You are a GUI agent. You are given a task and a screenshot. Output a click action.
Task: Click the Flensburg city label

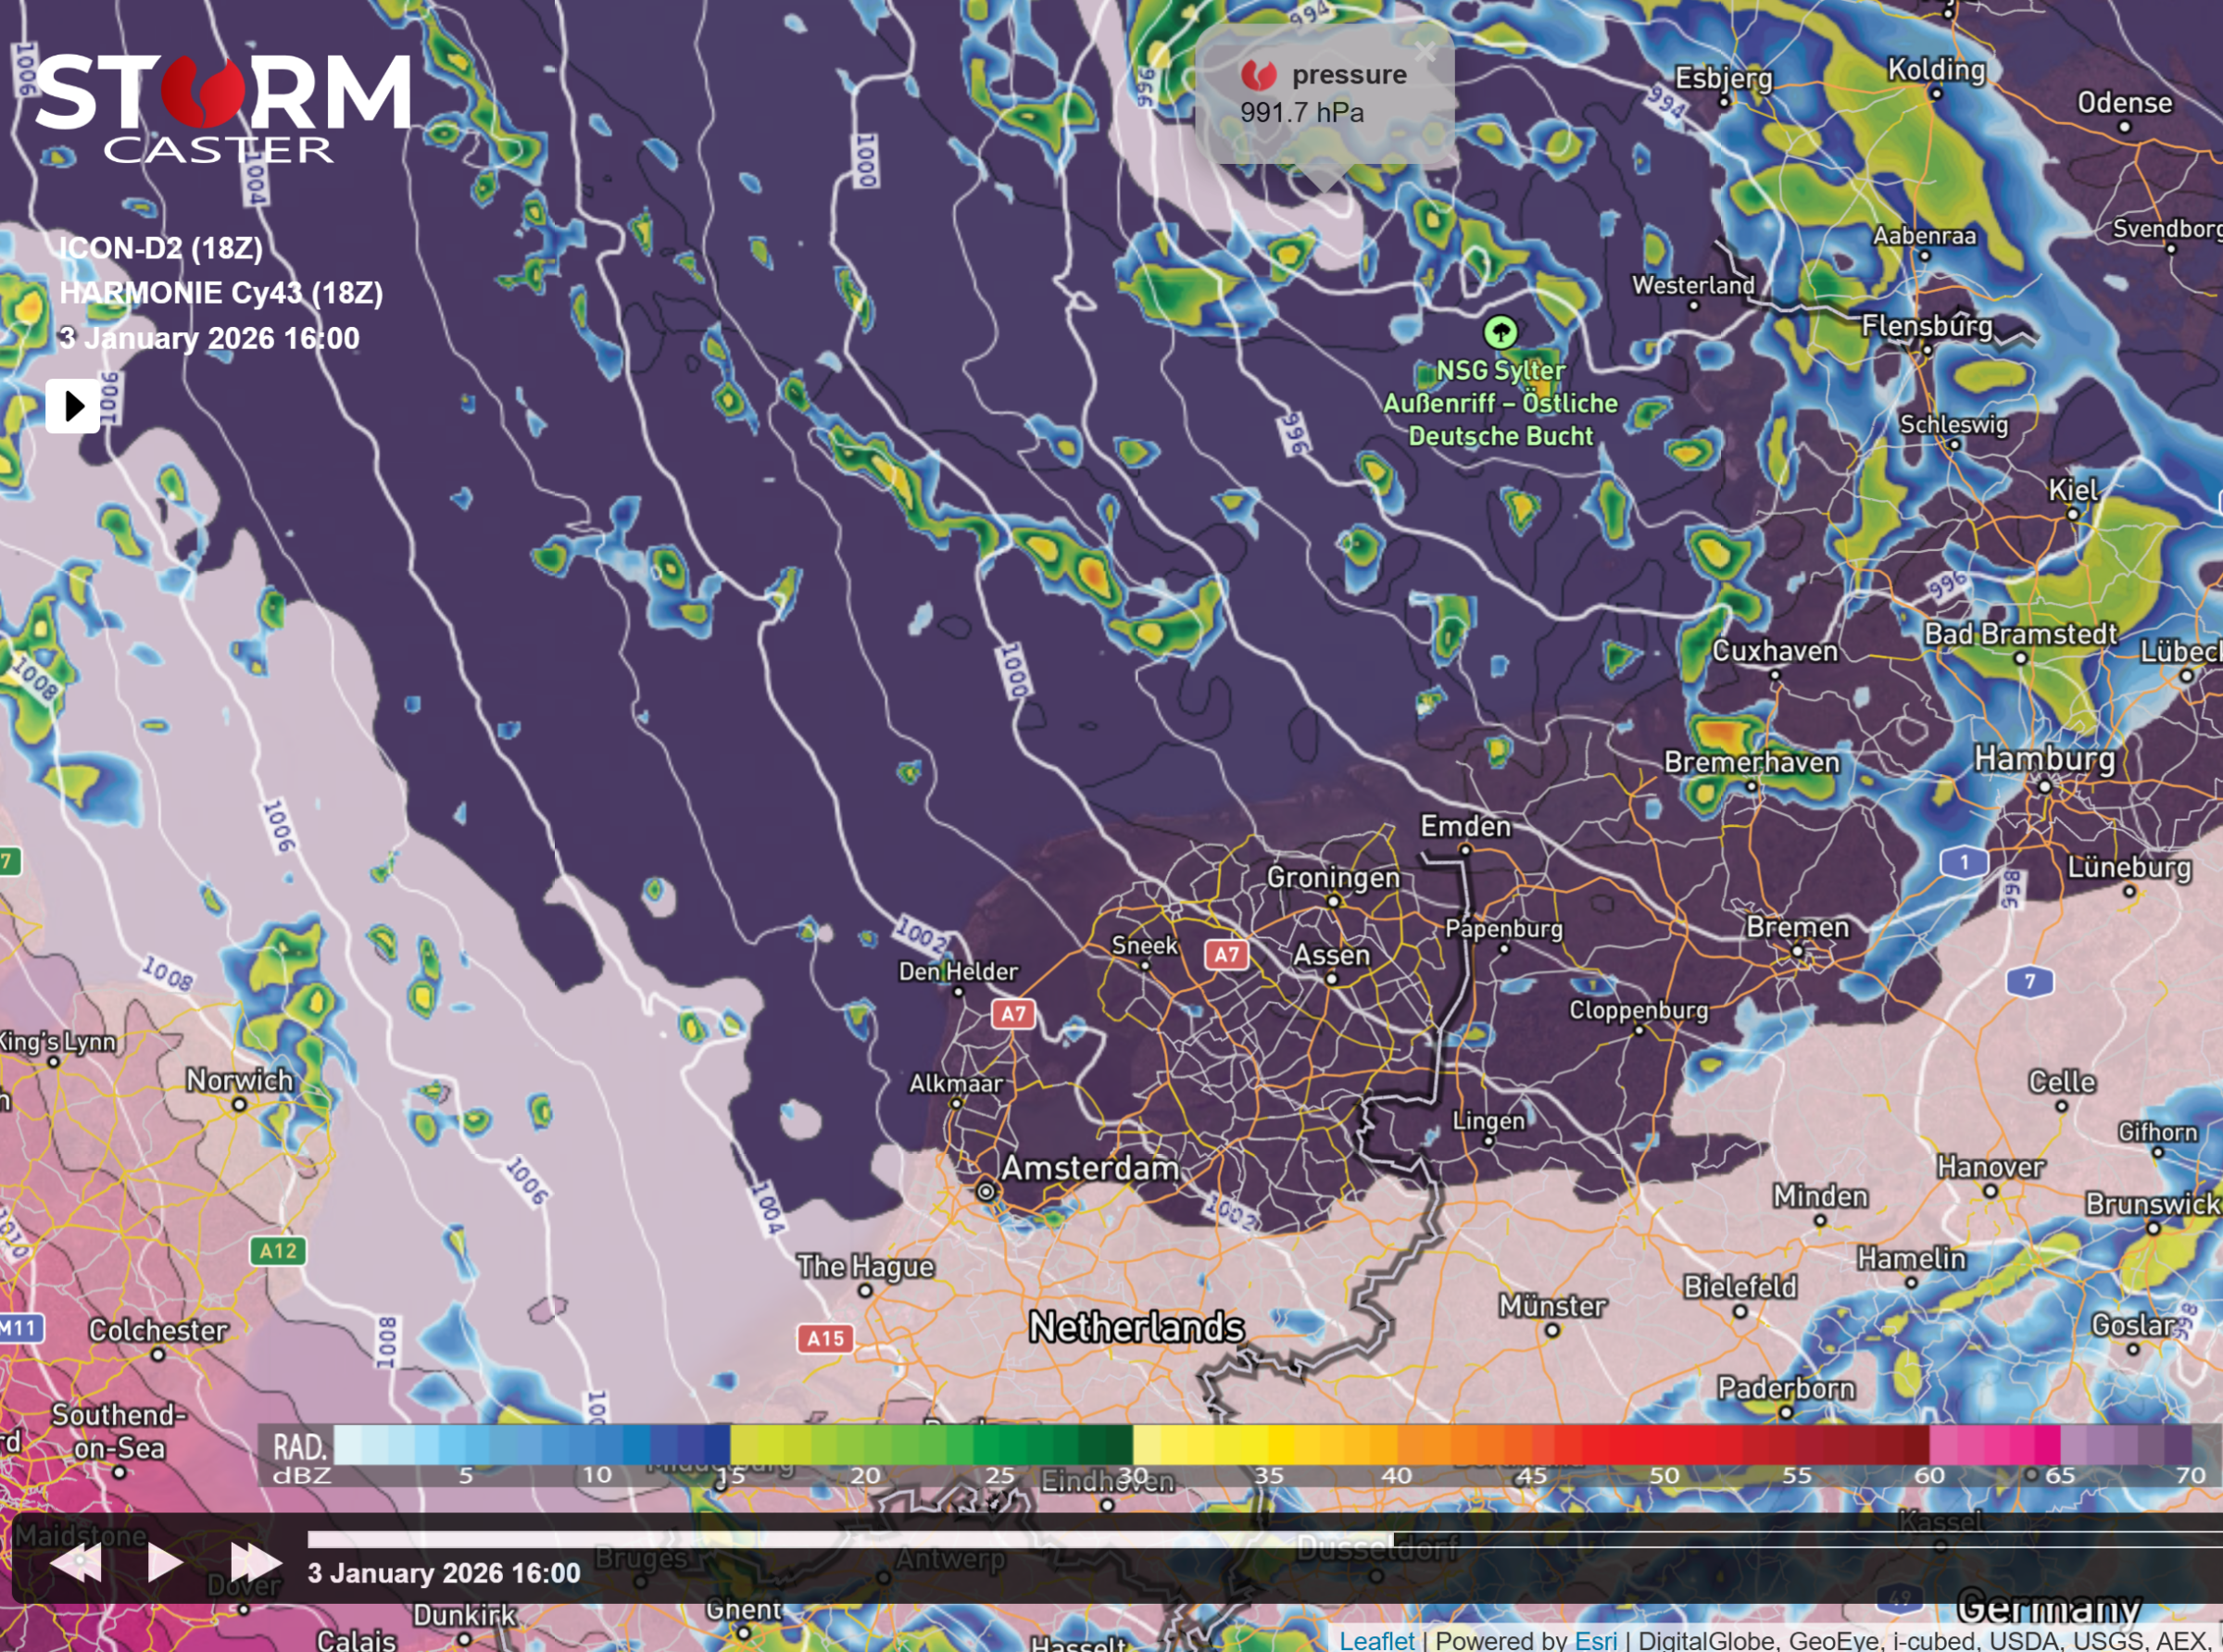tap(1926, 326)
